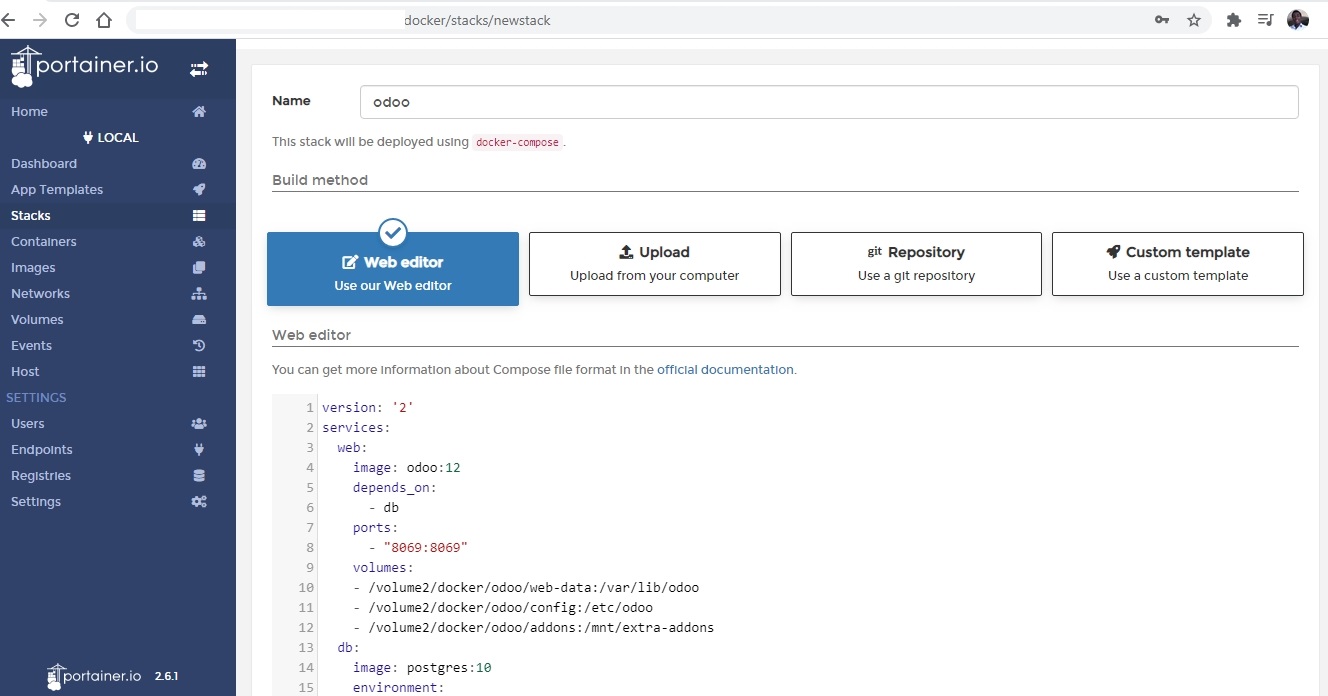The image size is (1328, 696).
Task: Click the stack Name input field
Action: [x=829, y=102]
